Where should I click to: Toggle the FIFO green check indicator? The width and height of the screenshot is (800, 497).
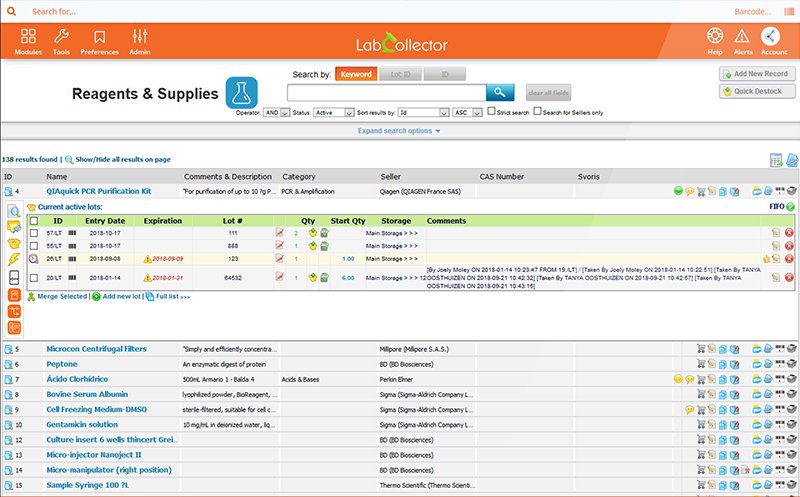790,207
